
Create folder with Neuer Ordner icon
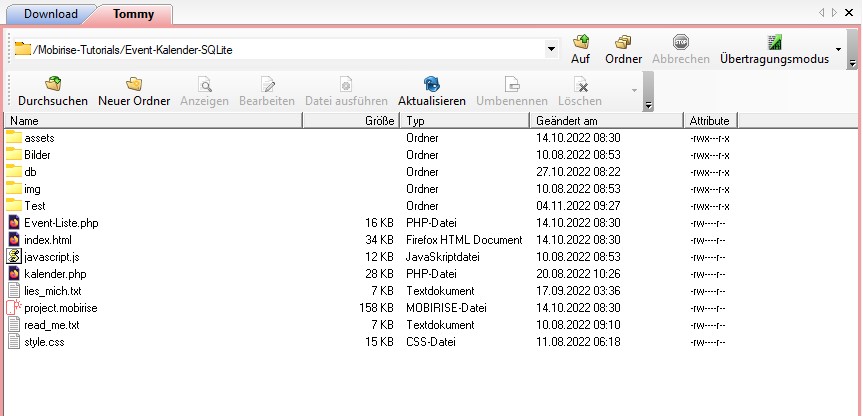pos(133,84)
